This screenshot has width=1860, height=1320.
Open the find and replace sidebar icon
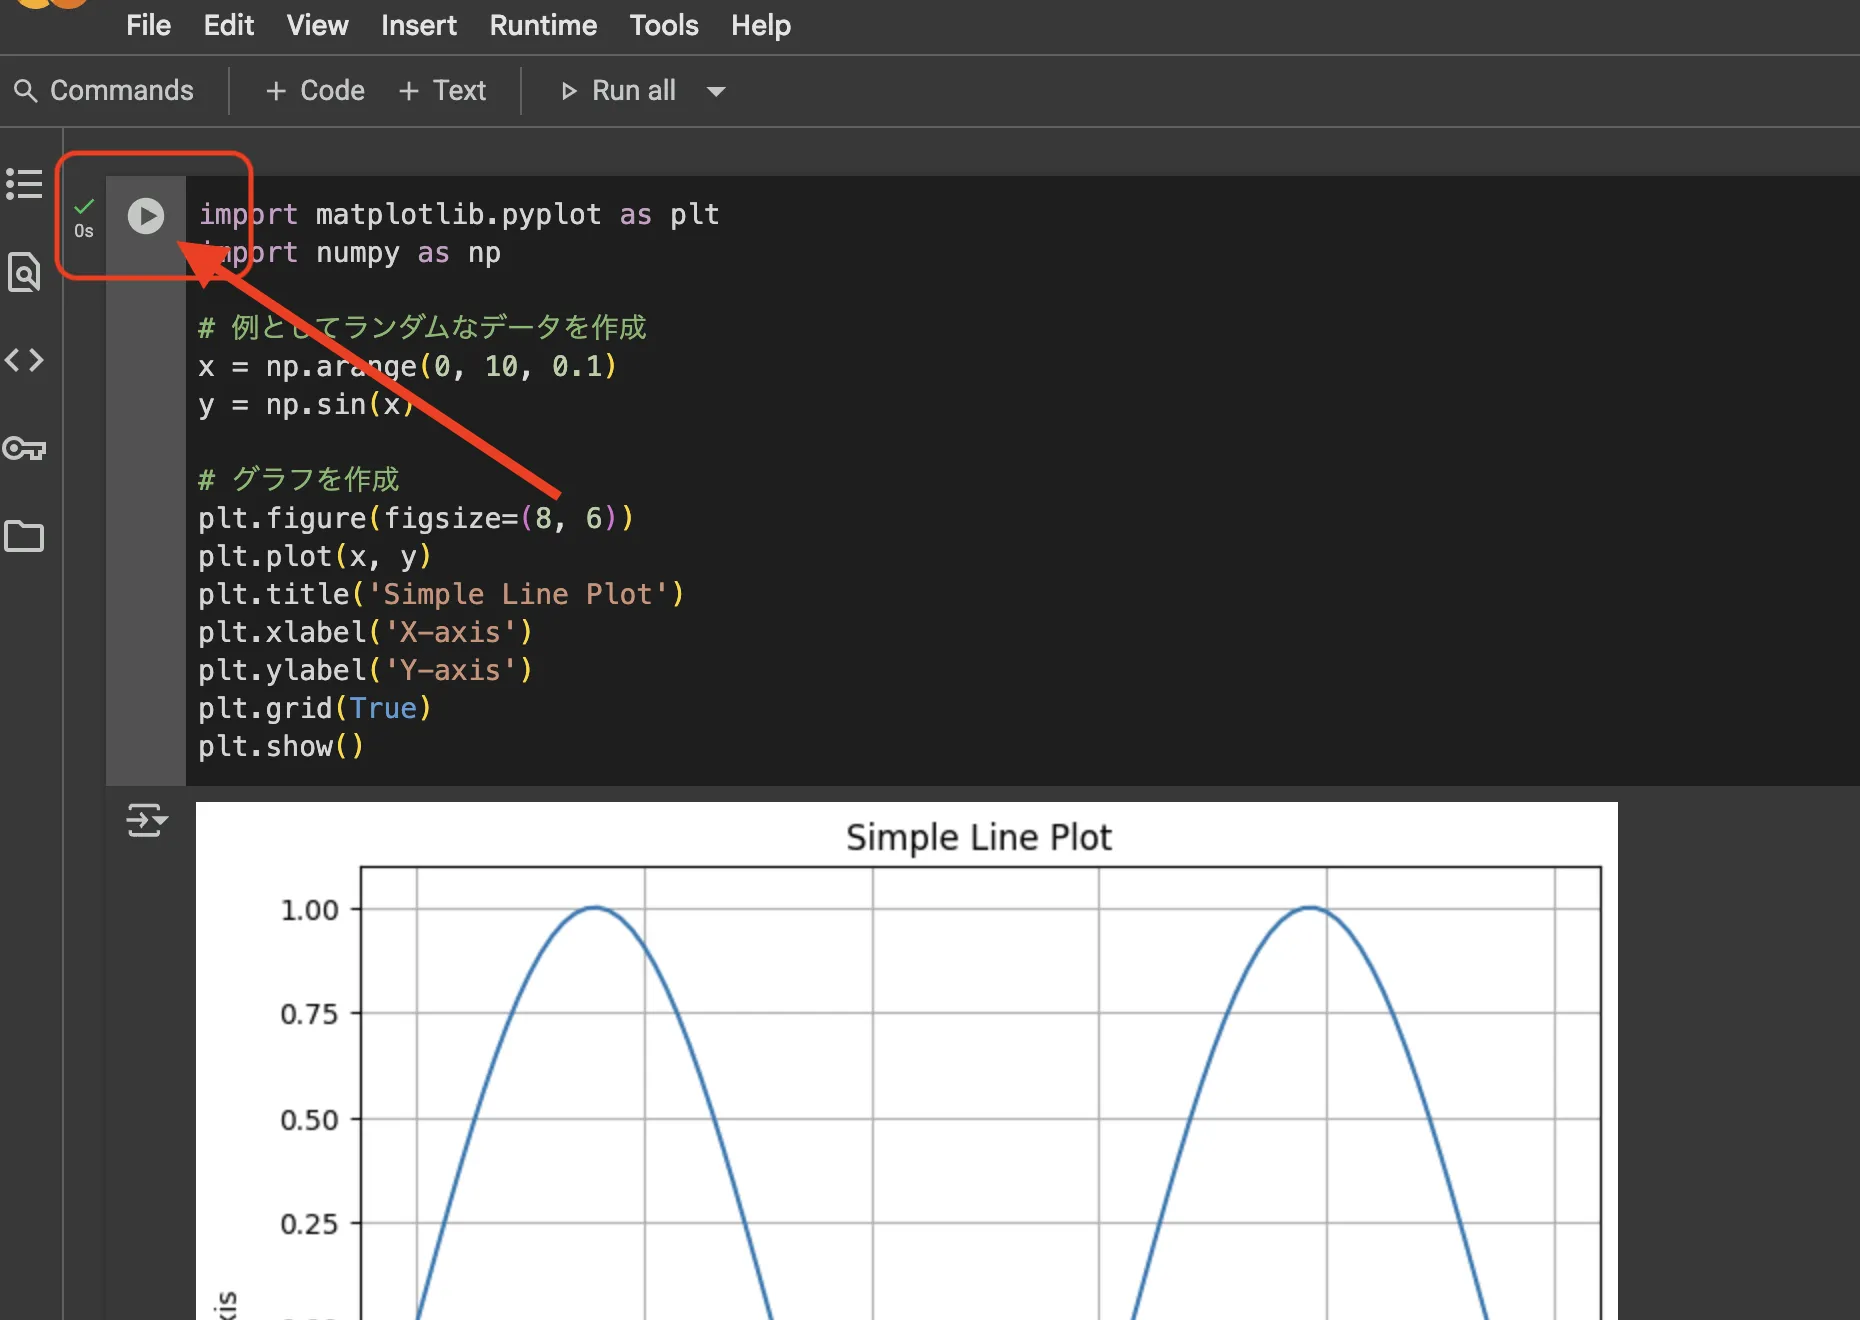pyautogui.click(x=24, y=272)
